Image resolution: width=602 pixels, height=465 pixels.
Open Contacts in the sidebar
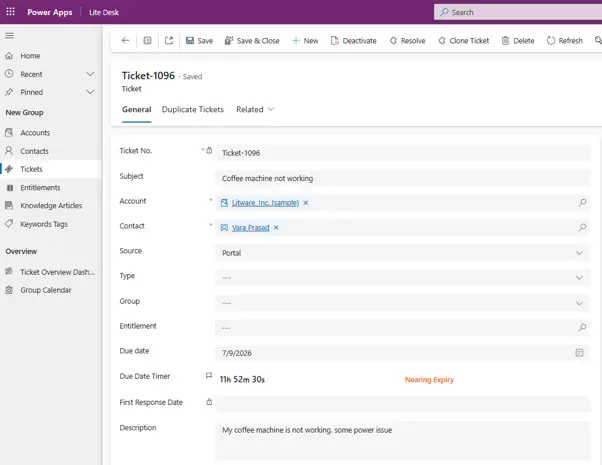coord(51,151)
